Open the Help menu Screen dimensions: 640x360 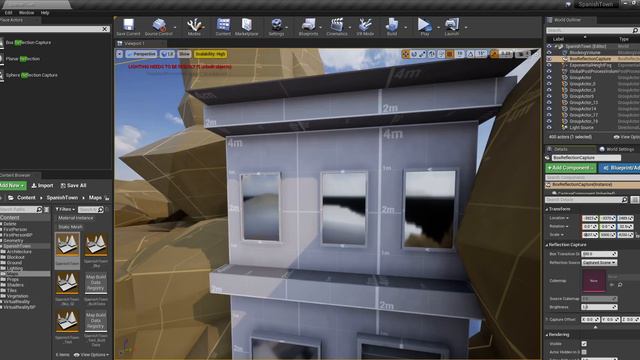click(x=45, y=13)
